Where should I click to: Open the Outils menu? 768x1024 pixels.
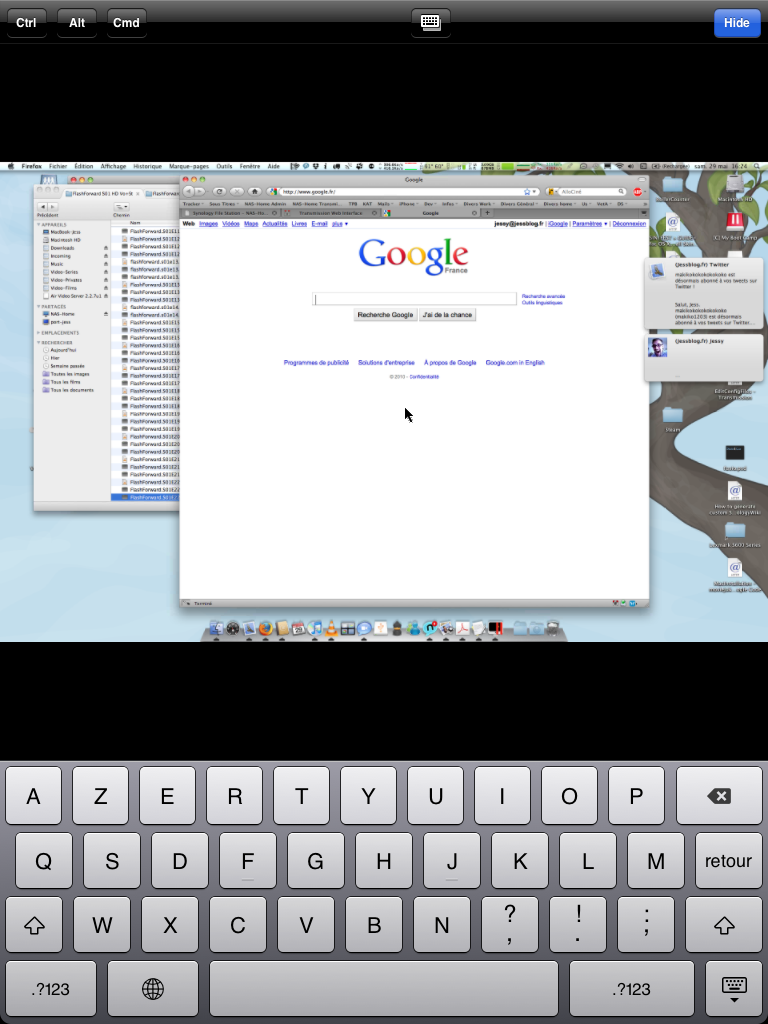tap(224, 167)
